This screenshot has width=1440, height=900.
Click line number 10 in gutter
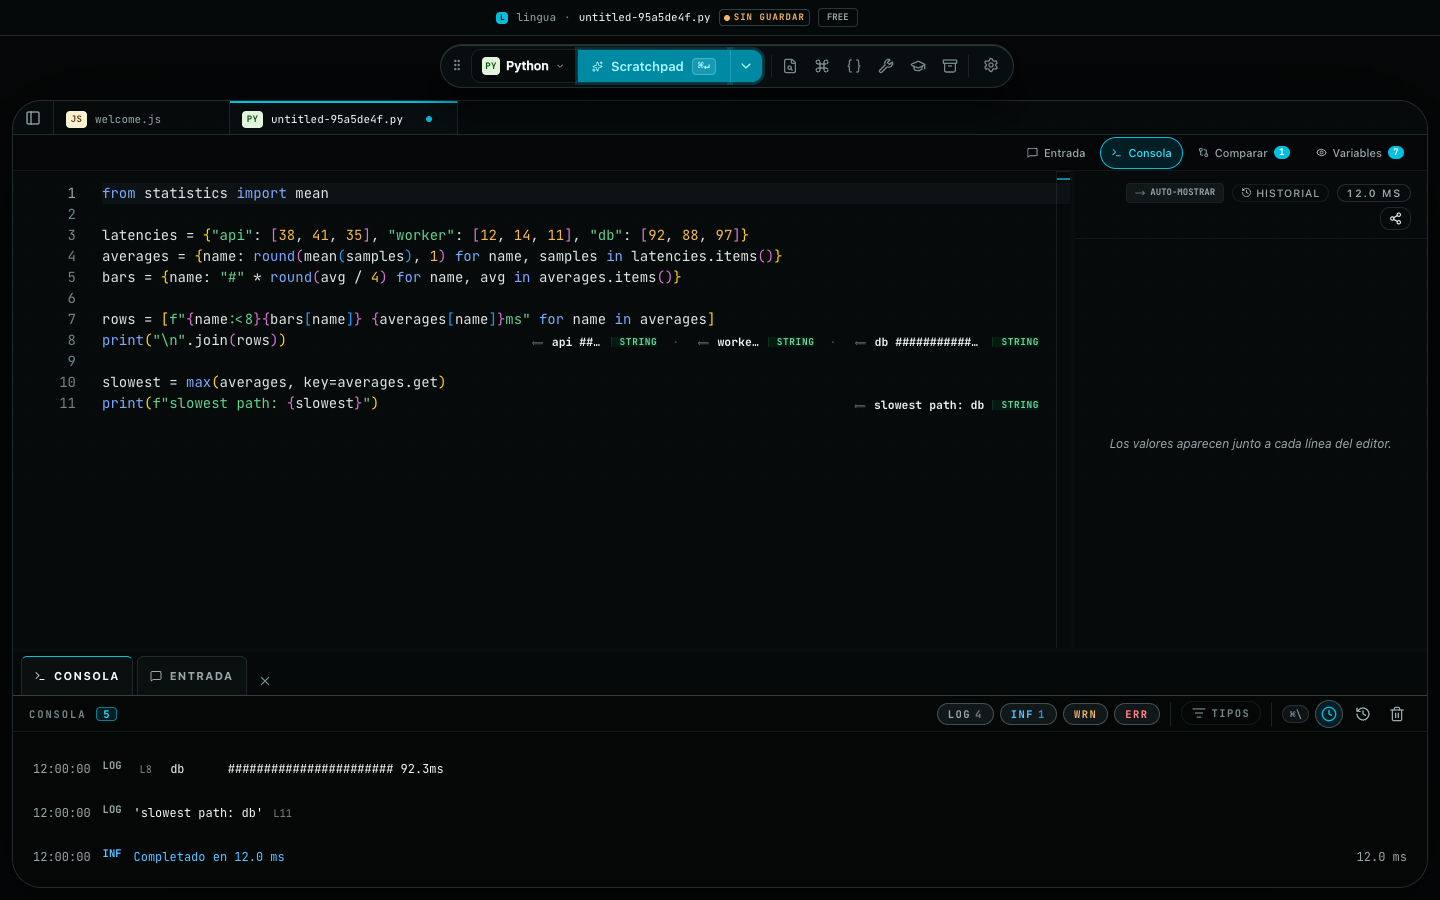(67, 382)
